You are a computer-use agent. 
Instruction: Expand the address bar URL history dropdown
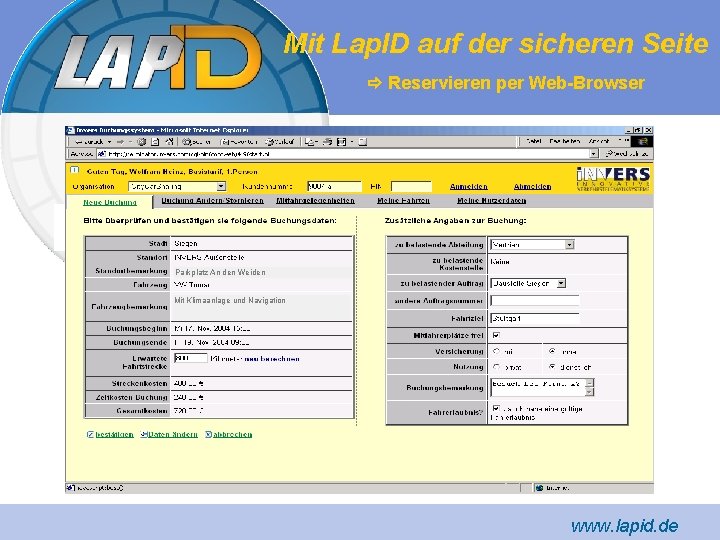pyautogui.click(x=594, y=154)
